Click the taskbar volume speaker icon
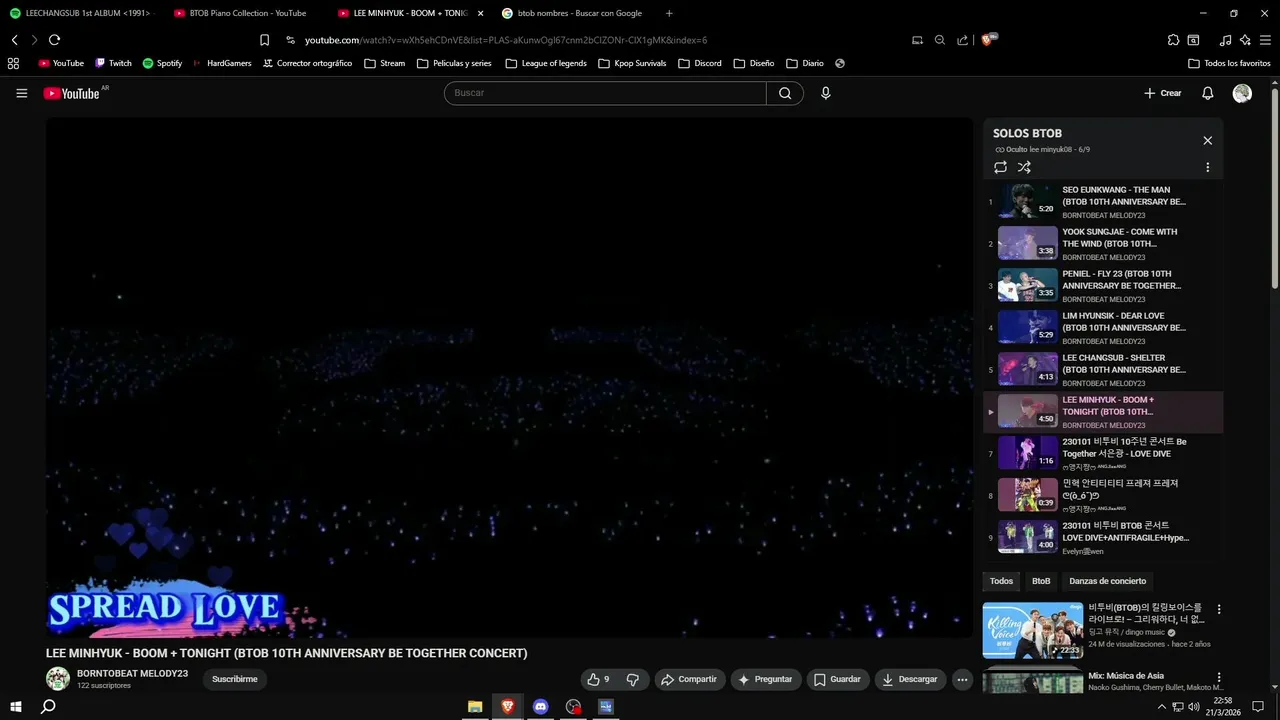The width and height of the screenshot is (1280, 720). (1195, 707)
